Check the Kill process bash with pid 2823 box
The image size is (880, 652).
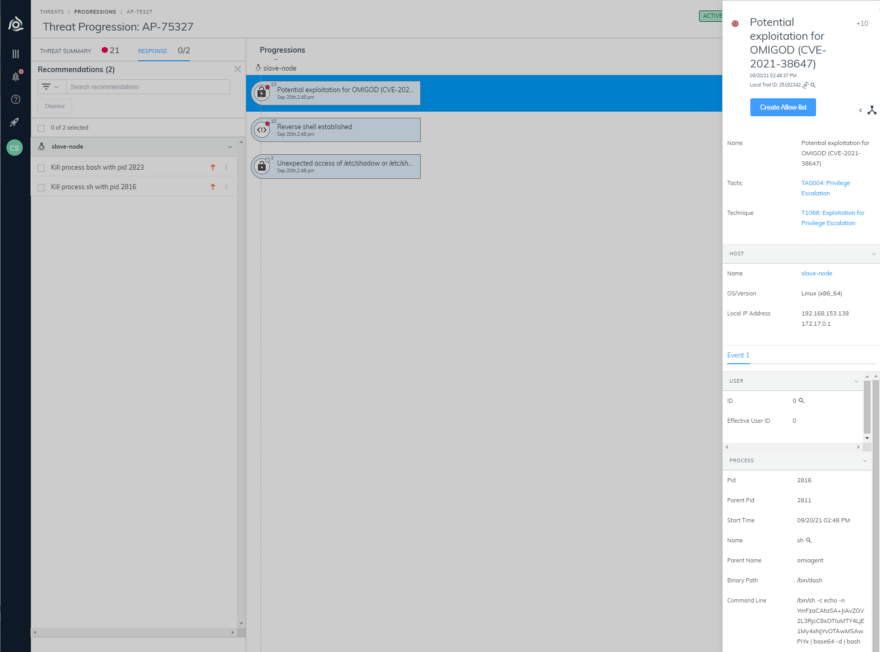pyautogui.click(x=41, y=168)
